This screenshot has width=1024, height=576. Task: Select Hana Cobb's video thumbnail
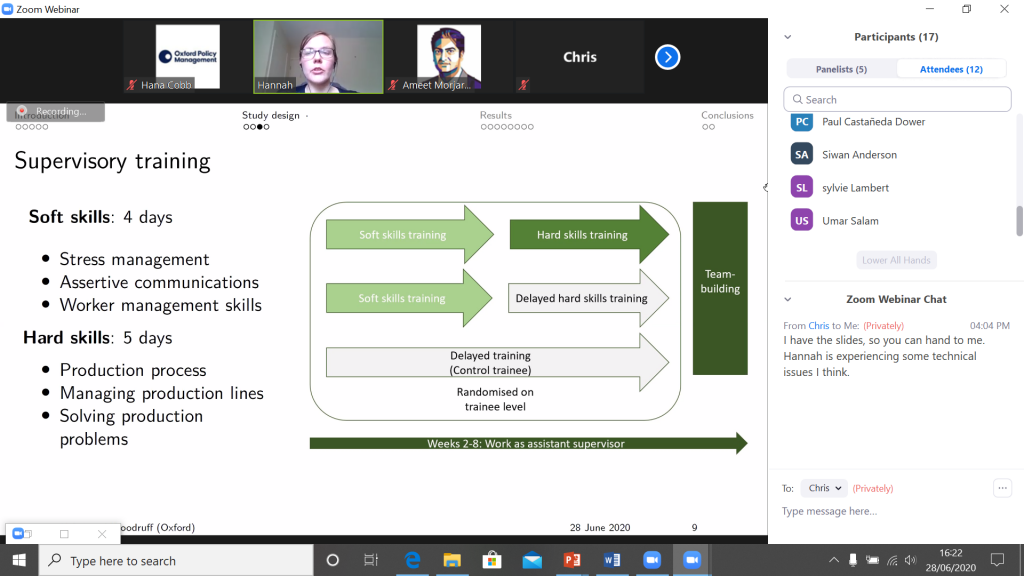(x=187, y=57)
